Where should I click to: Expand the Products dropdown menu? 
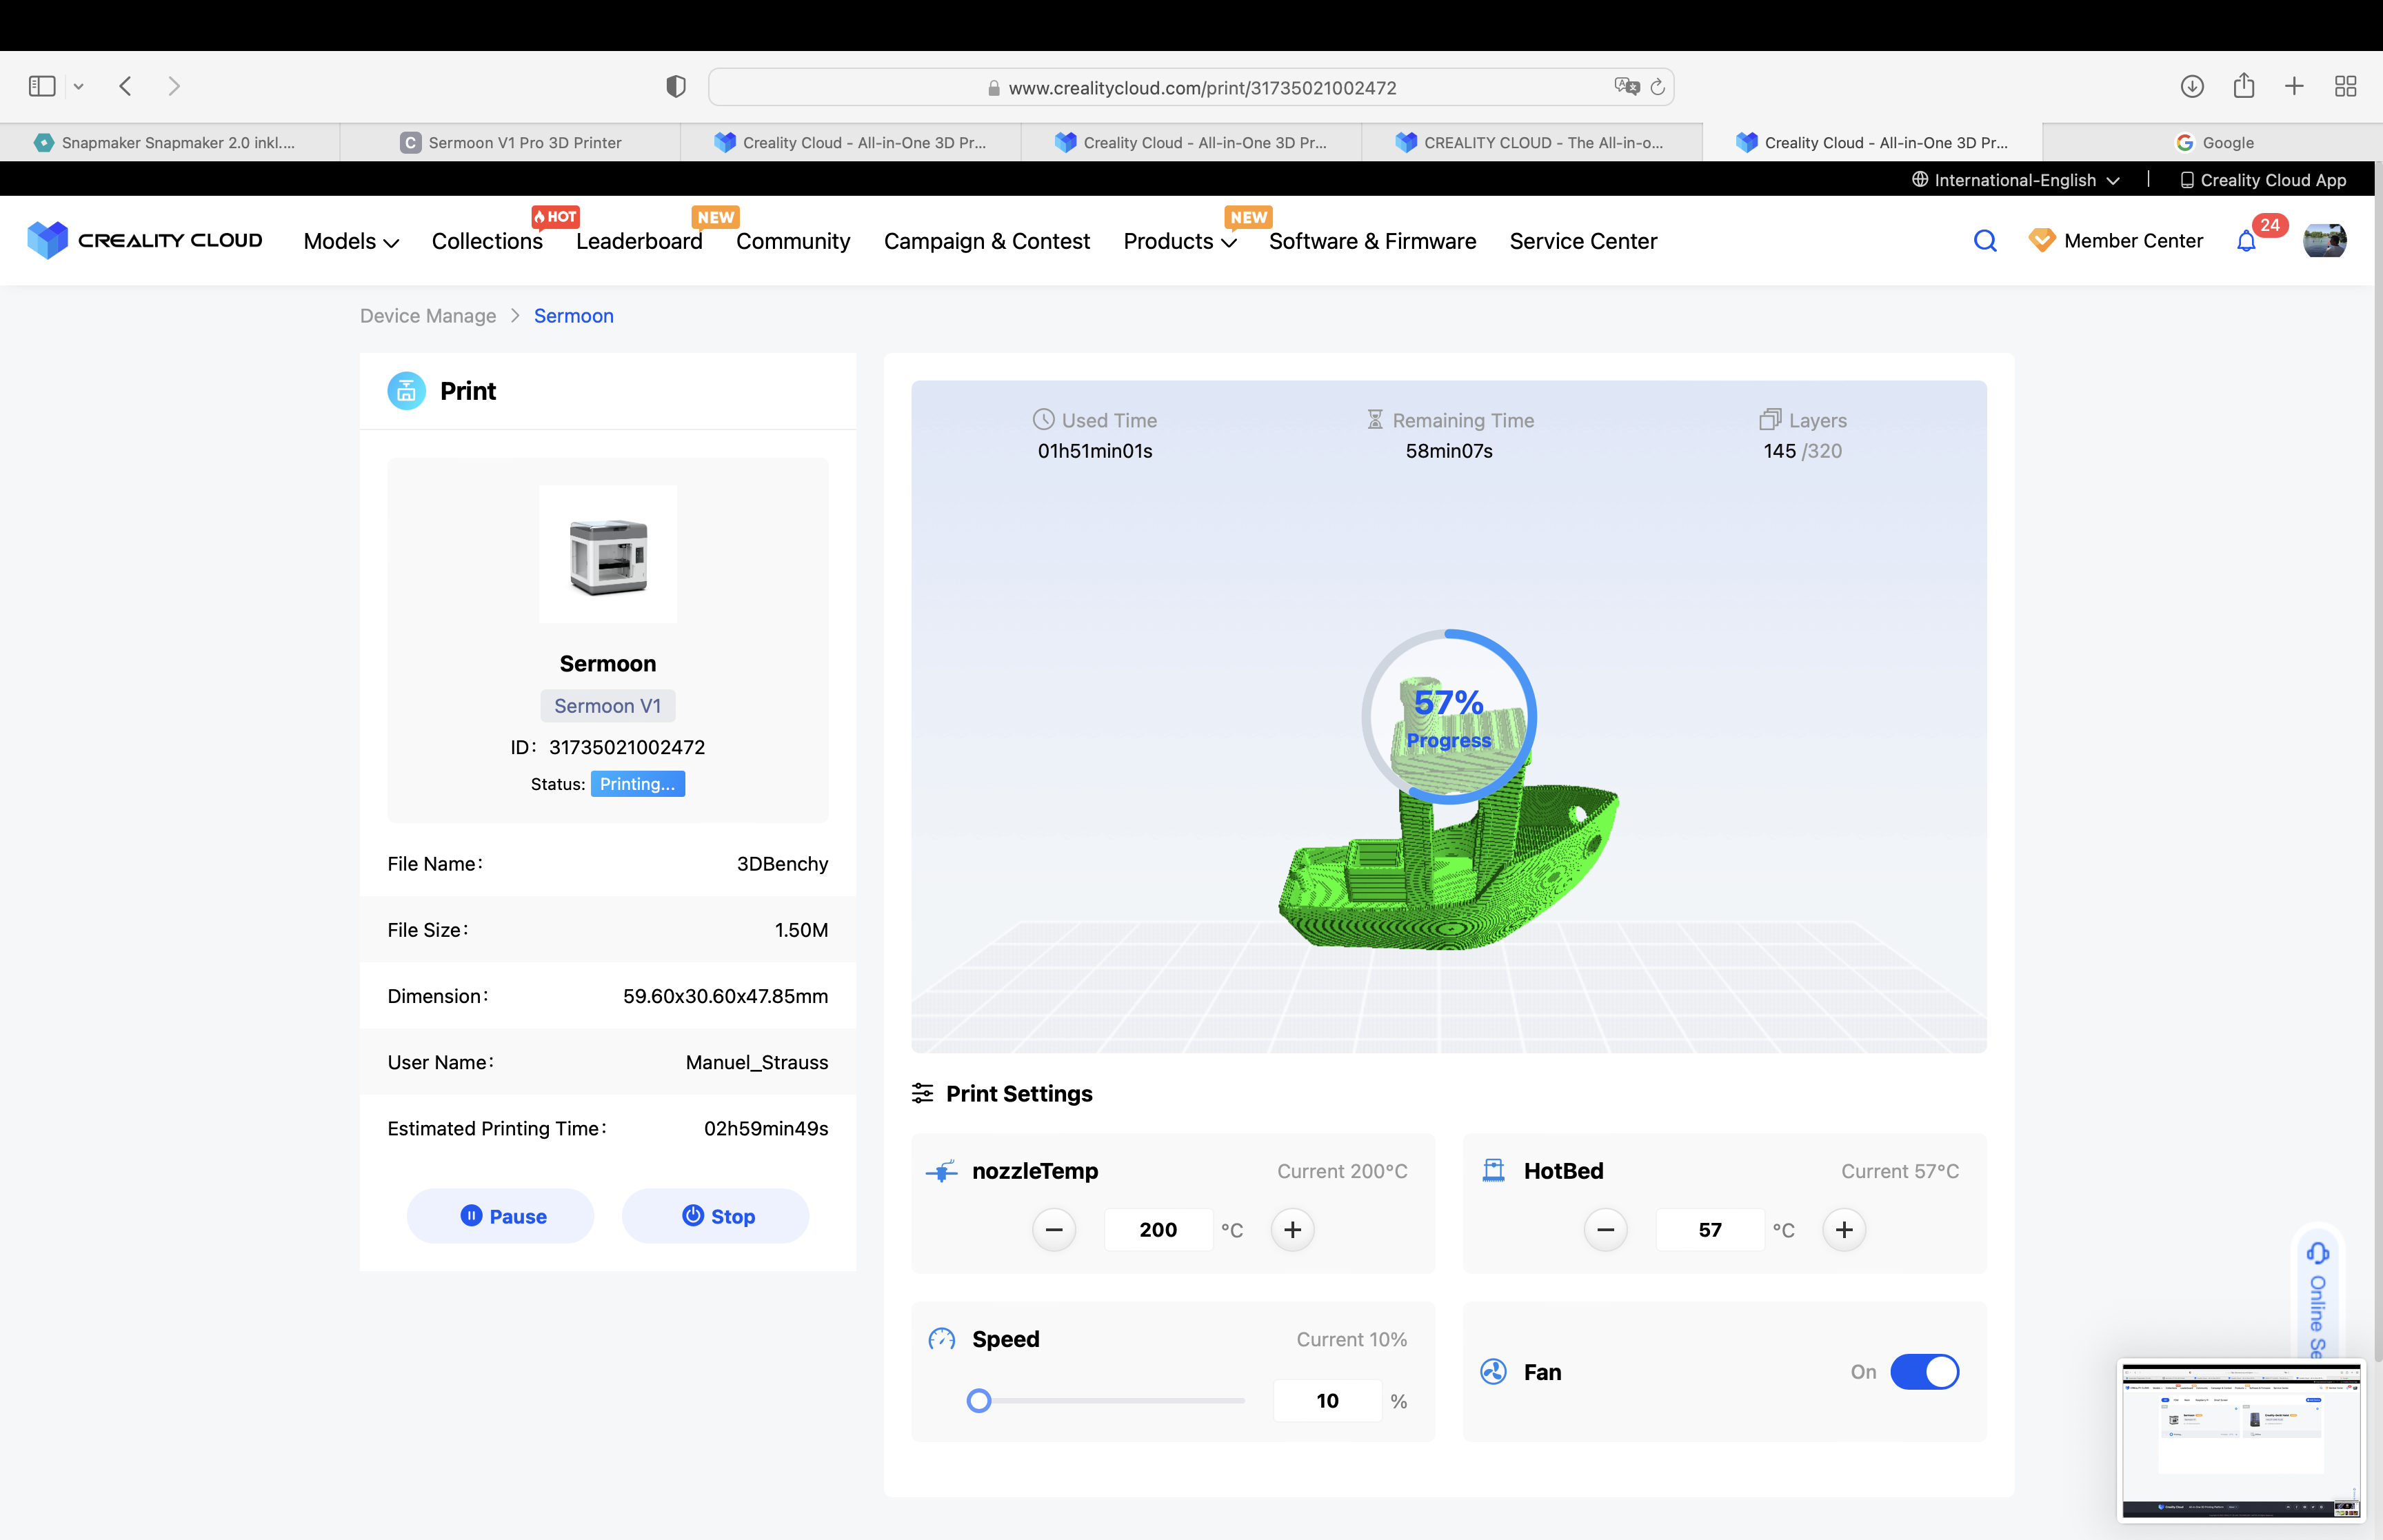1179,241
